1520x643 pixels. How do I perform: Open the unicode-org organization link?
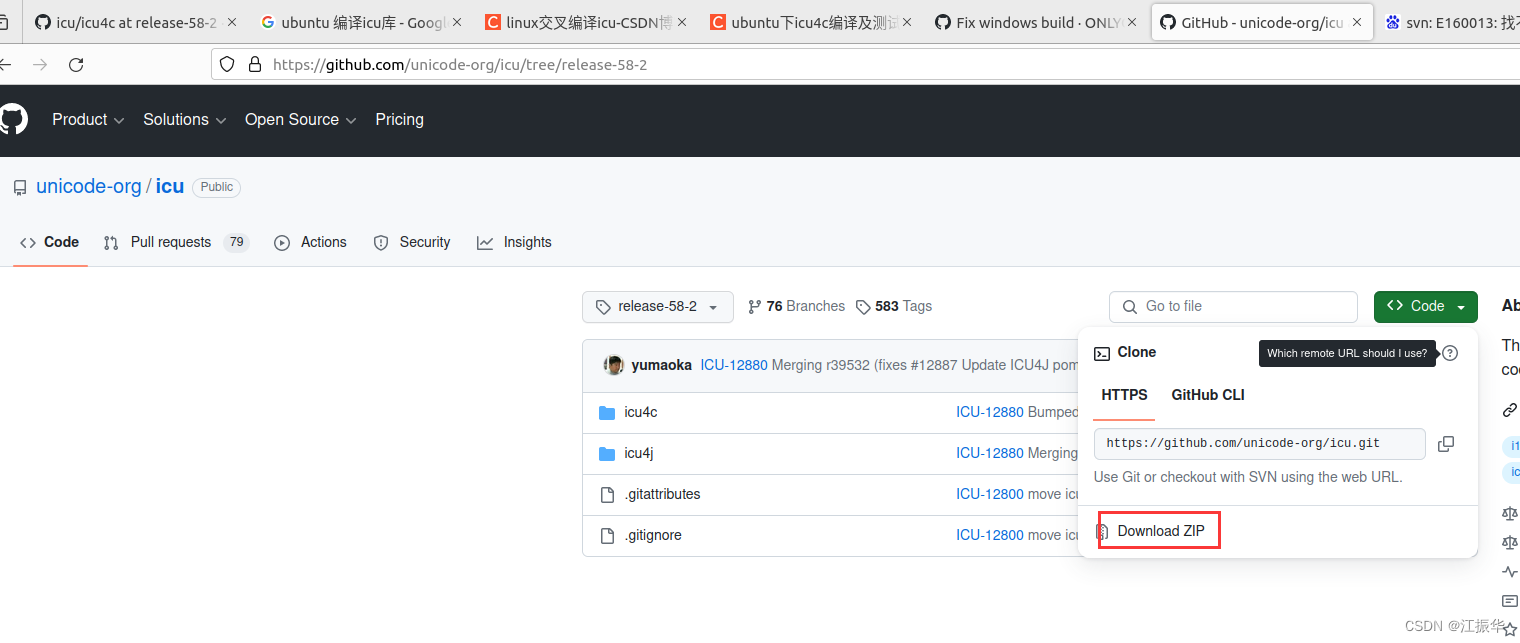tap(89, 187)
